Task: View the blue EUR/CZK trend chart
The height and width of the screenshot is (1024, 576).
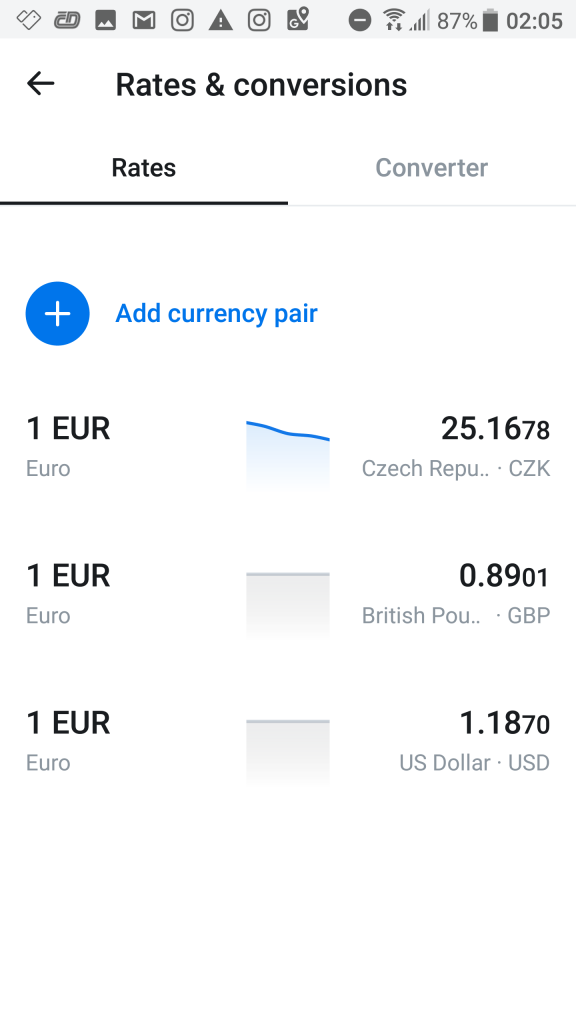Action: point(288,454)
